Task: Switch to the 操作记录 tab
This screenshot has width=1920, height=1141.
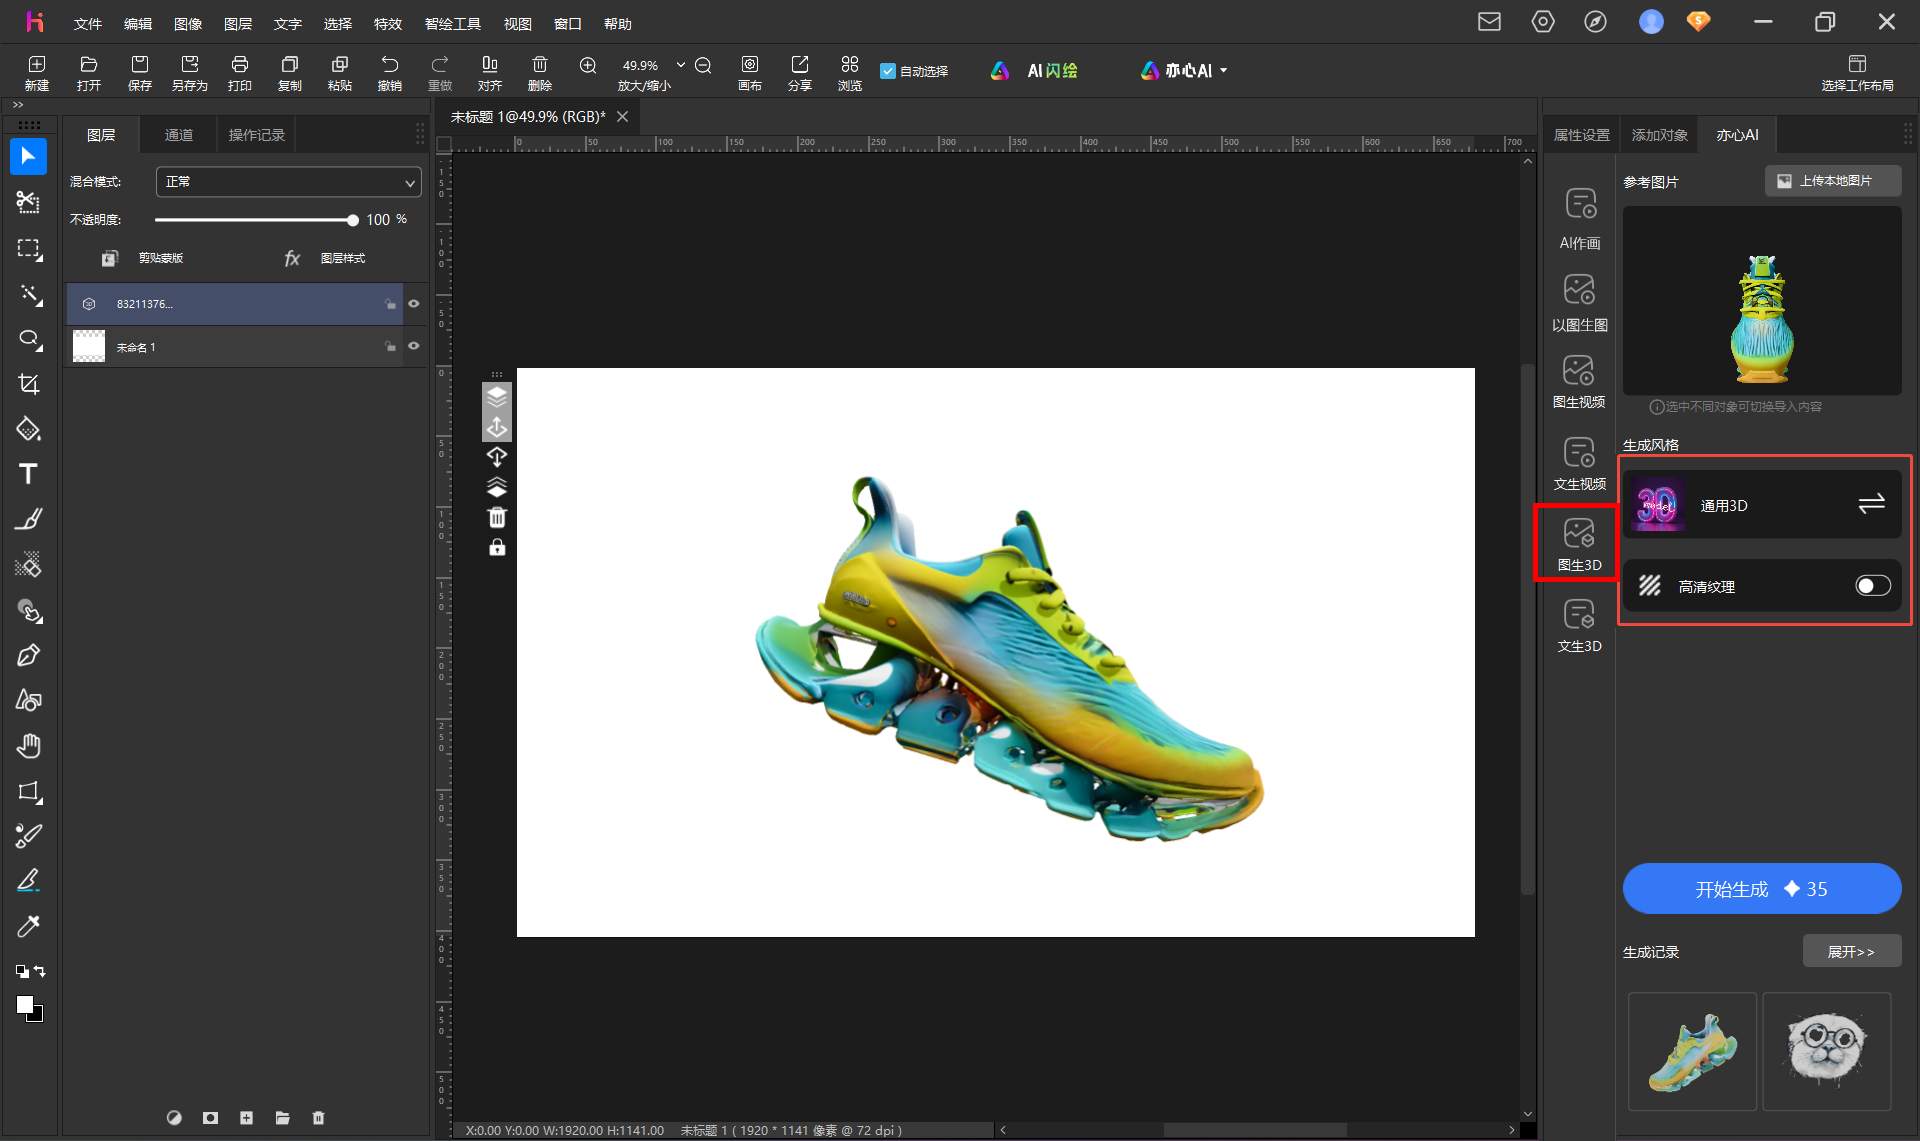Action: [x=256, y=135]
